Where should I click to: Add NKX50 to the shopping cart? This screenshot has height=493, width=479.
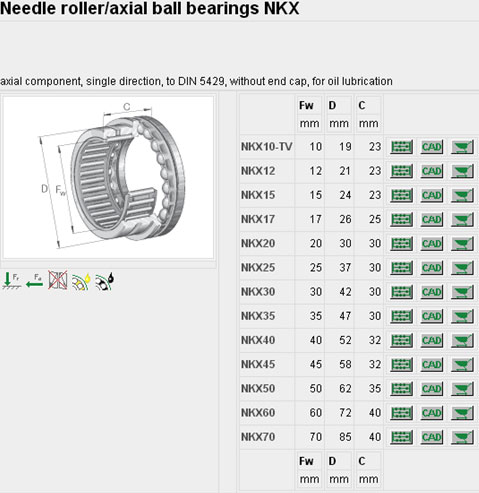[x=462, y=389]
